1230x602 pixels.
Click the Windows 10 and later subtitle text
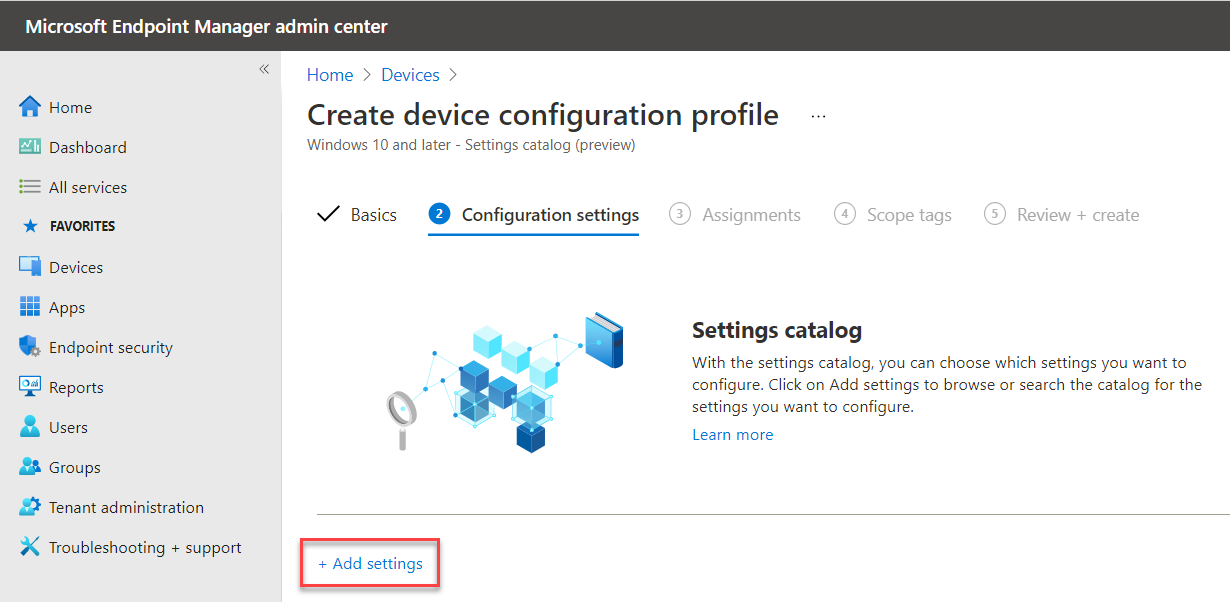click(x=471, y=145)
